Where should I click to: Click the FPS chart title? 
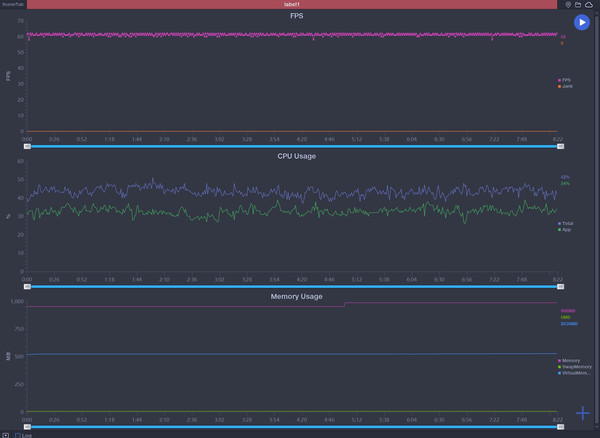(x=297, y=16)
